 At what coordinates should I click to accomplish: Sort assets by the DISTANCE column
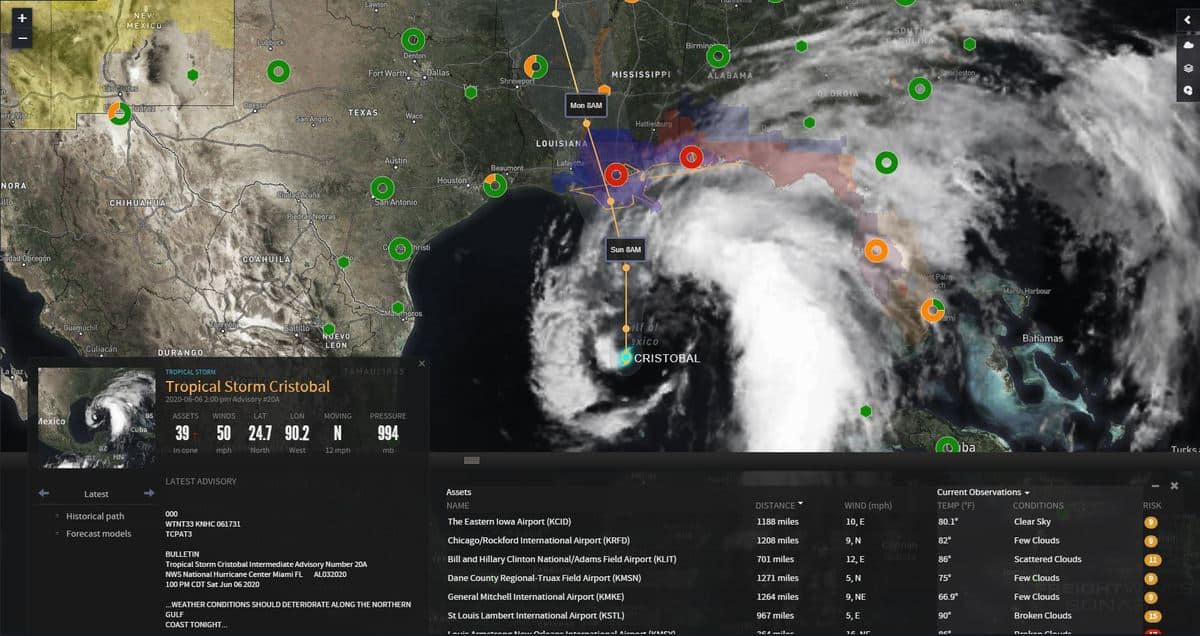pyautogui.click(x=779, y=505)
